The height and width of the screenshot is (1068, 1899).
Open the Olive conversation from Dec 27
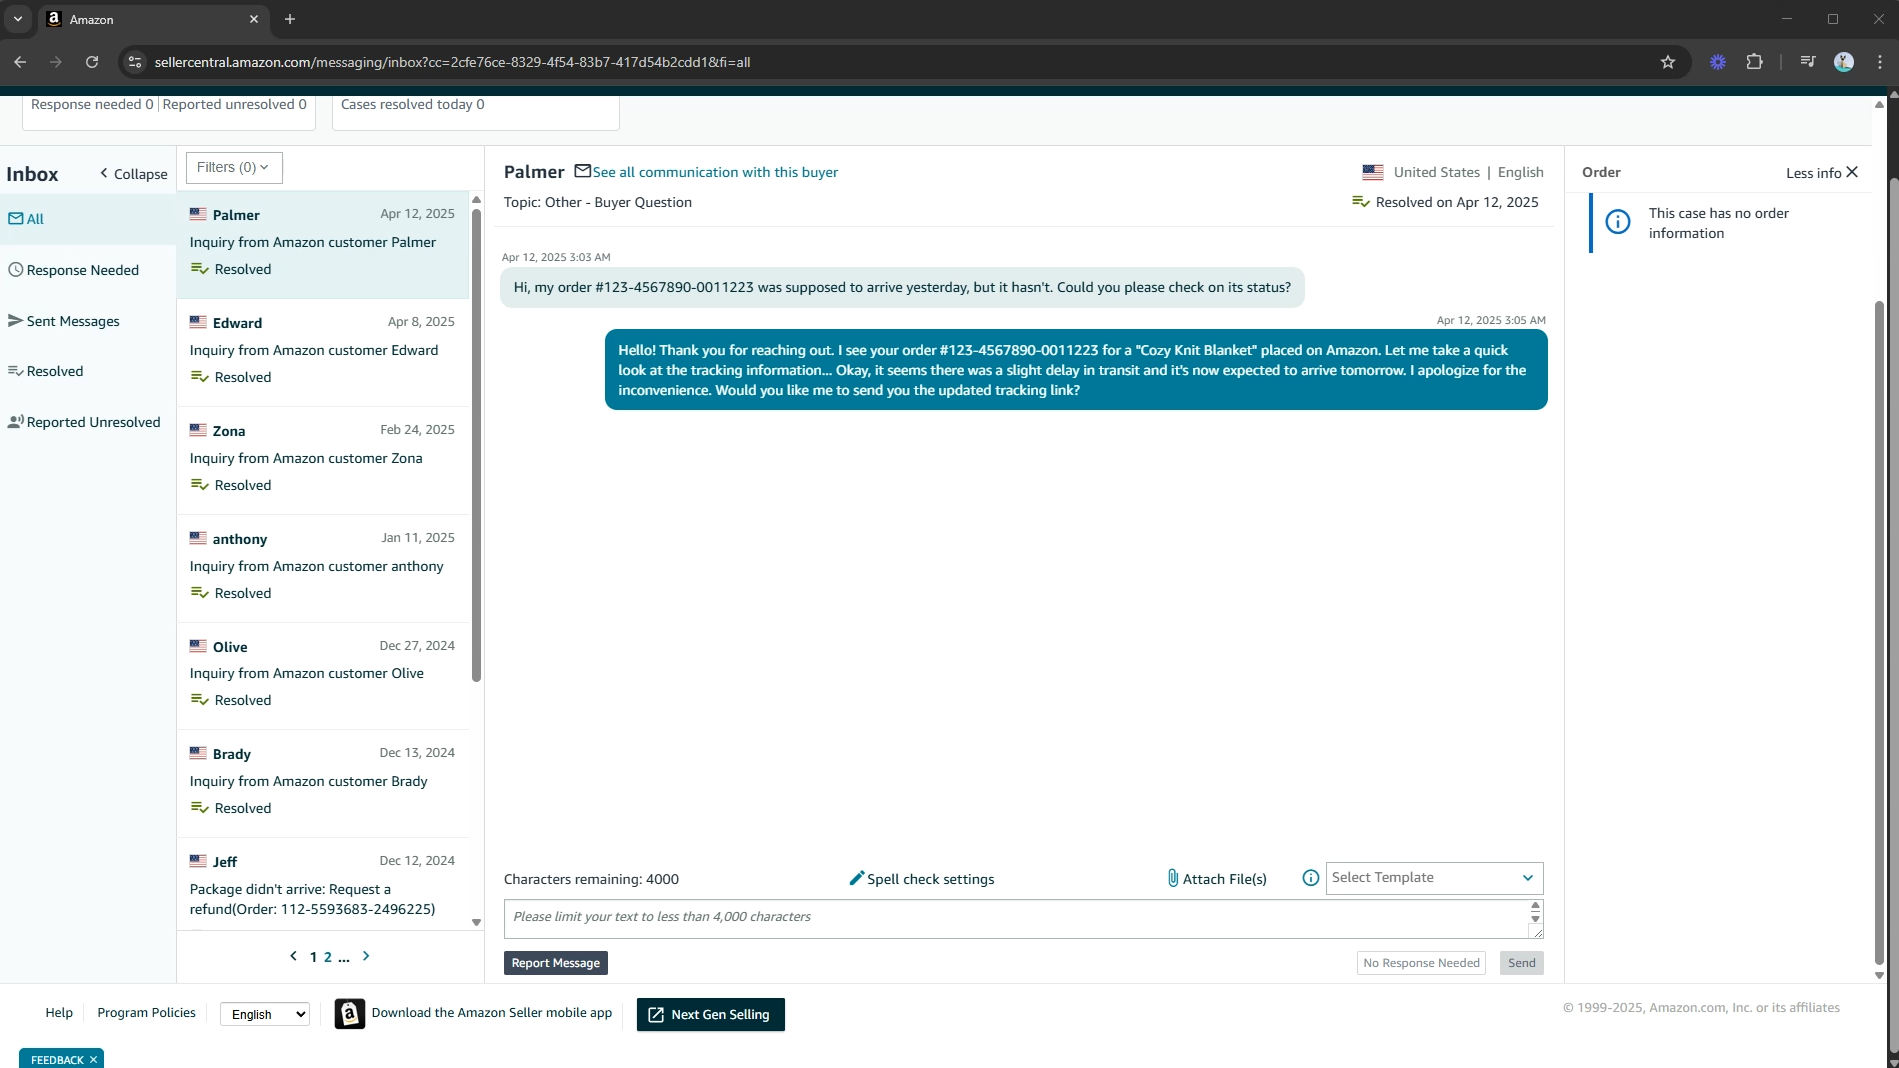click(322, 676)
